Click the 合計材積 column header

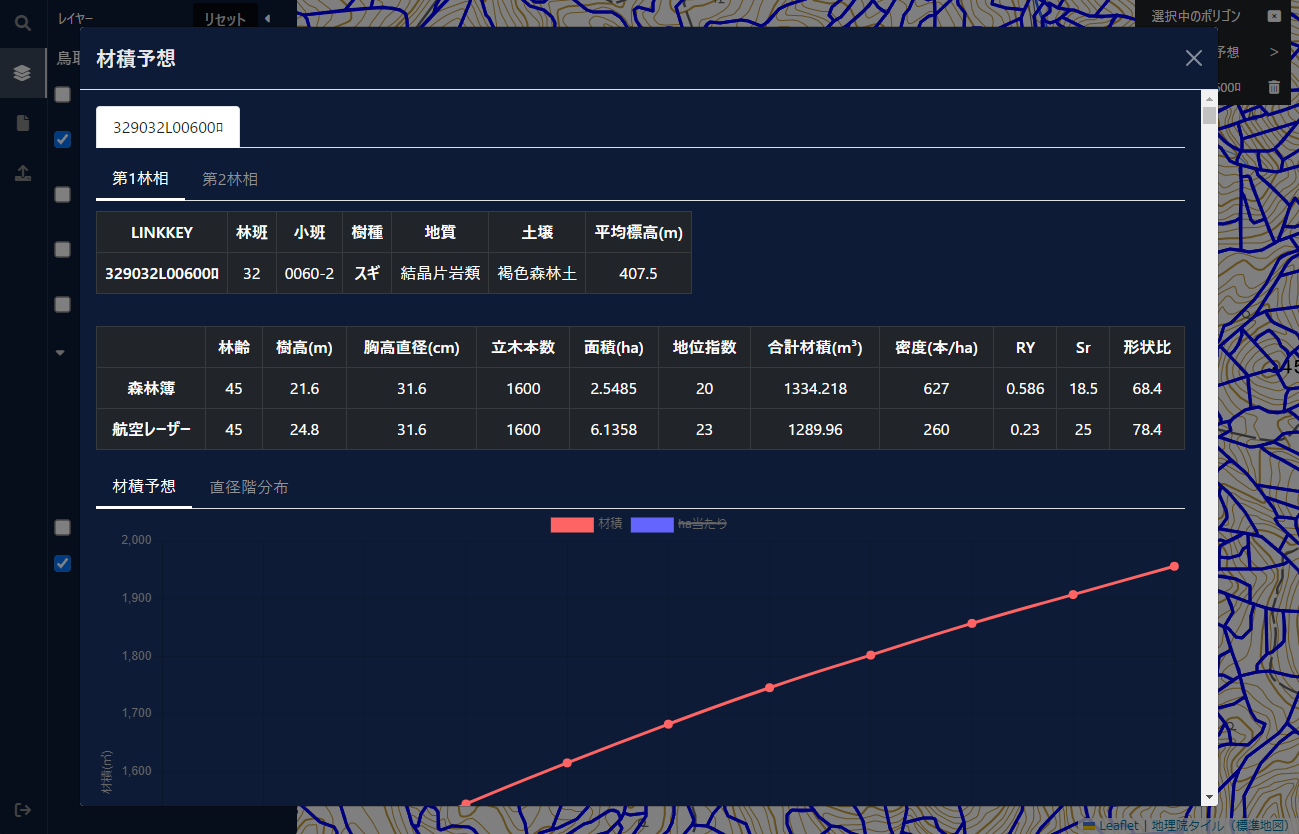815,347
